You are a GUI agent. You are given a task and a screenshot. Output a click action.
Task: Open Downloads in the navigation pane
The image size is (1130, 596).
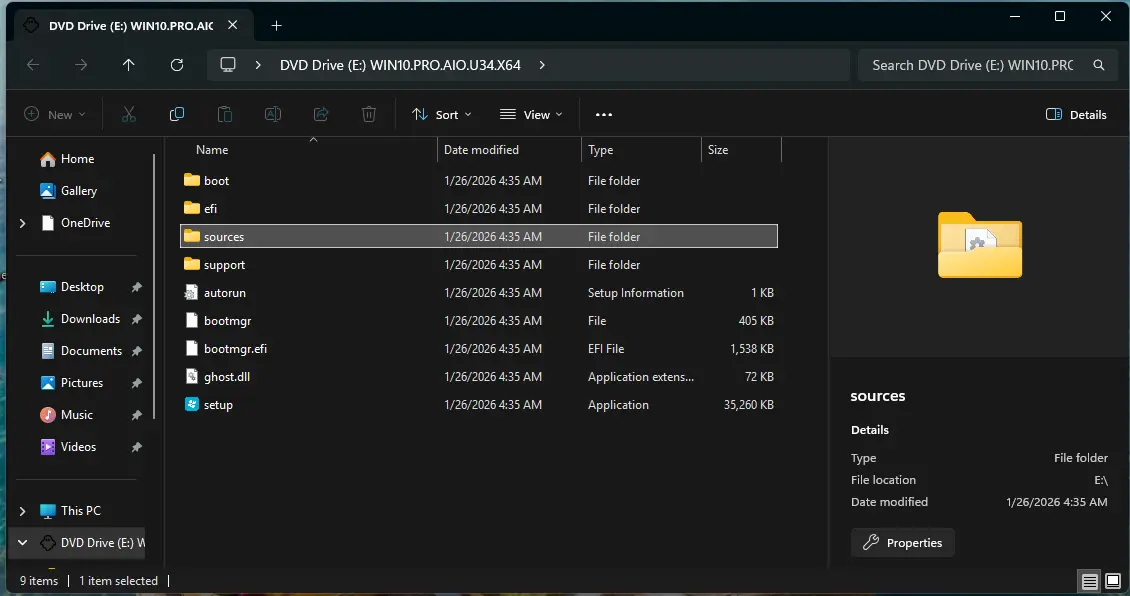[90, 319]
